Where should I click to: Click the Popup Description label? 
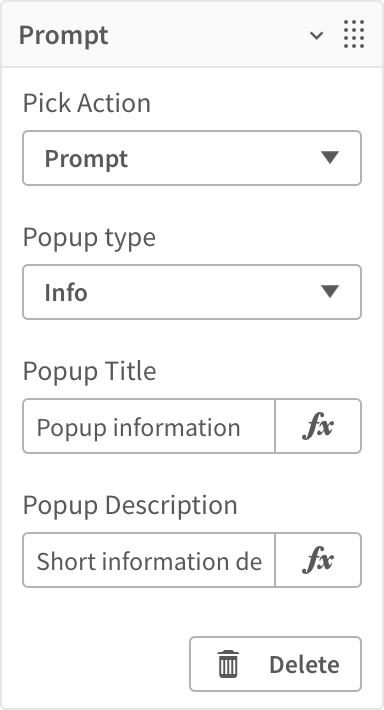(x=130, y=505)
